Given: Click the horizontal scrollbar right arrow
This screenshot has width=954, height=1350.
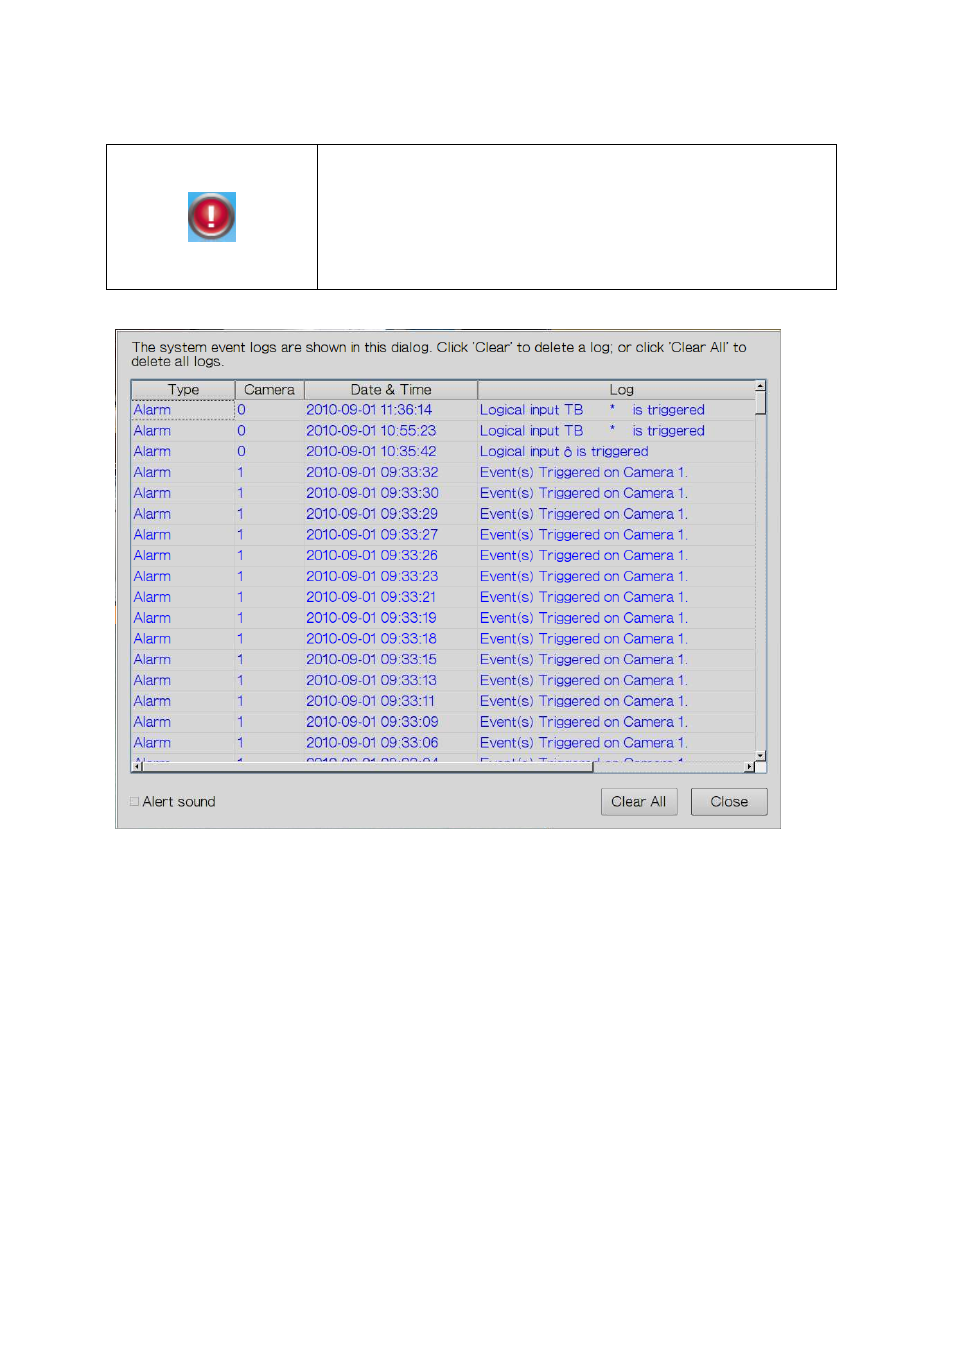Looking at the screenshot, I should tap(750, 767).
